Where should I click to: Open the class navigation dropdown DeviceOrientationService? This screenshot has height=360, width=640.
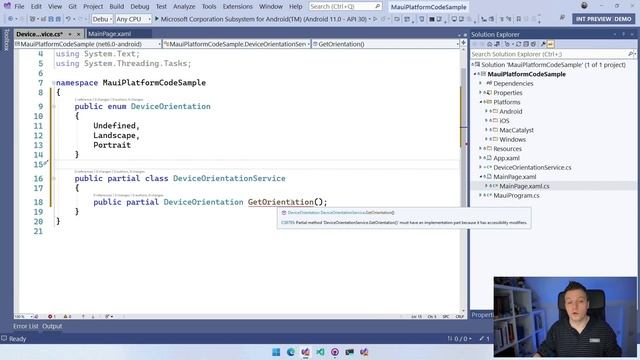pyautogui.click(x=237, y=44)
